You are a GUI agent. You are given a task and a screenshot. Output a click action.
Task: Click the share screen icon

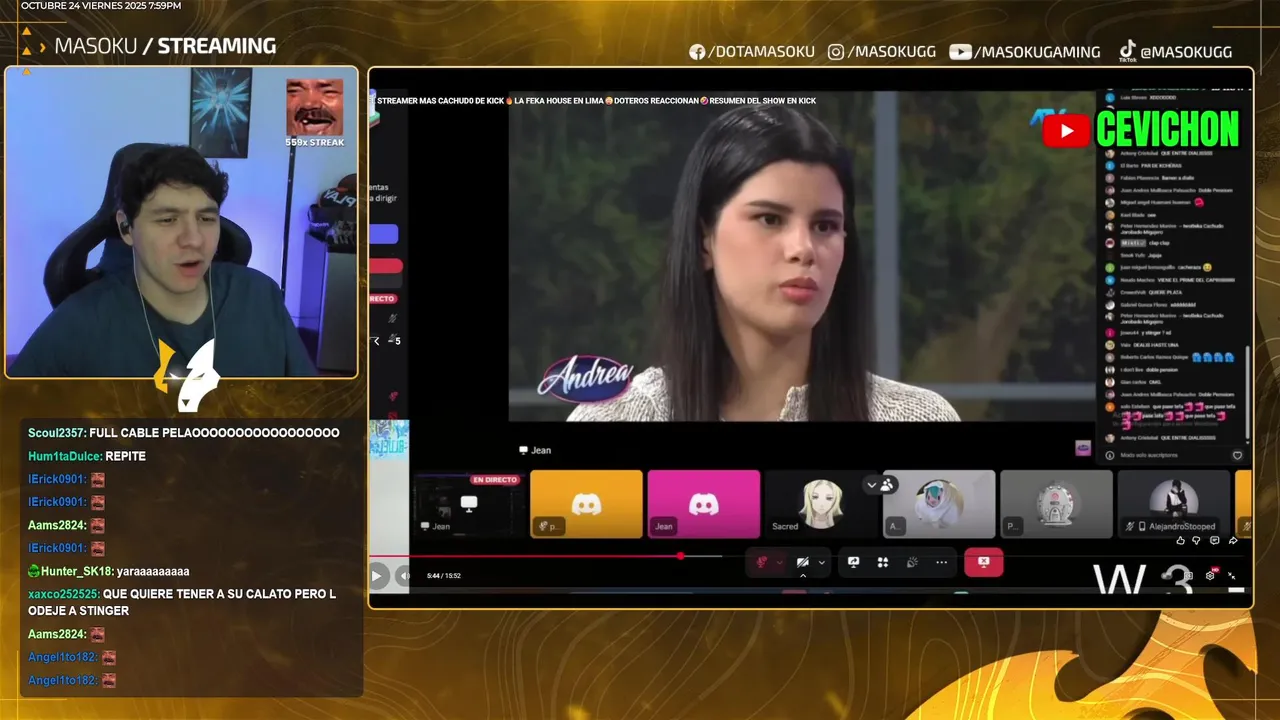click(x=853, y=562)
